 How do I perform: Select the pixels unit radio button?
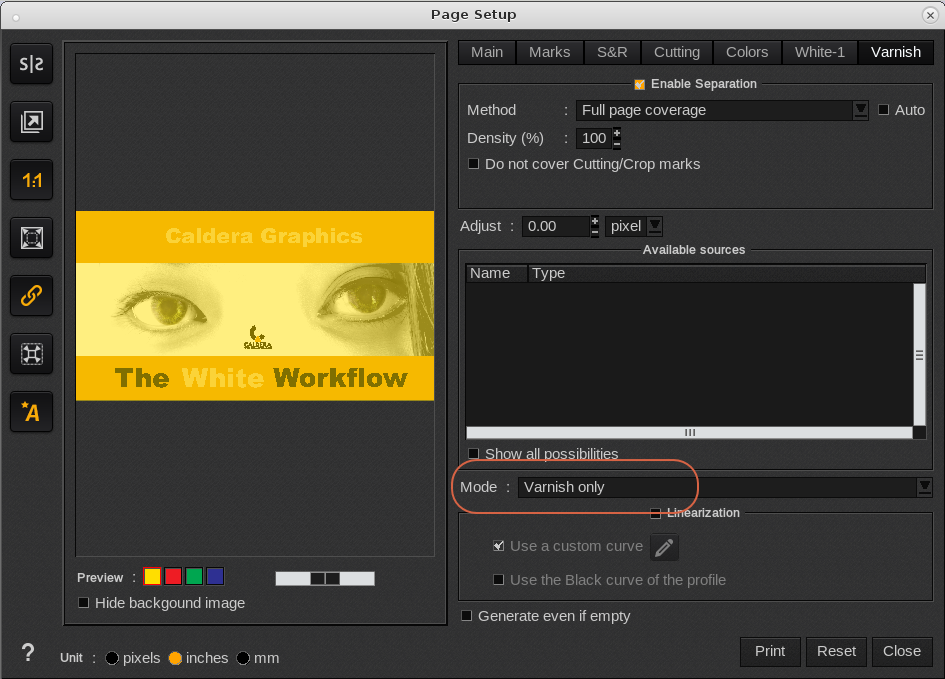(112, 658)
